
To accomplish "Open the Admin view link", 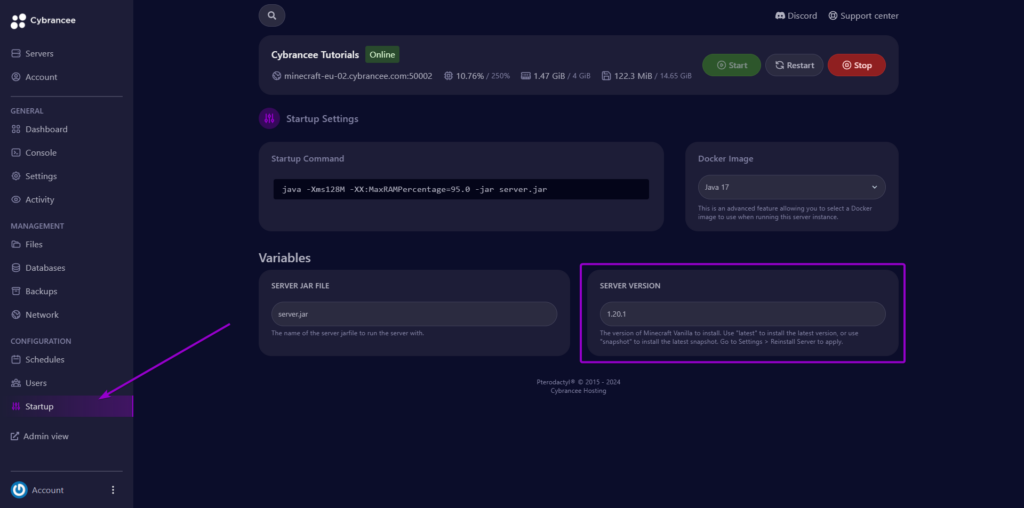I will pyautogui.click(x=39, y=436).
